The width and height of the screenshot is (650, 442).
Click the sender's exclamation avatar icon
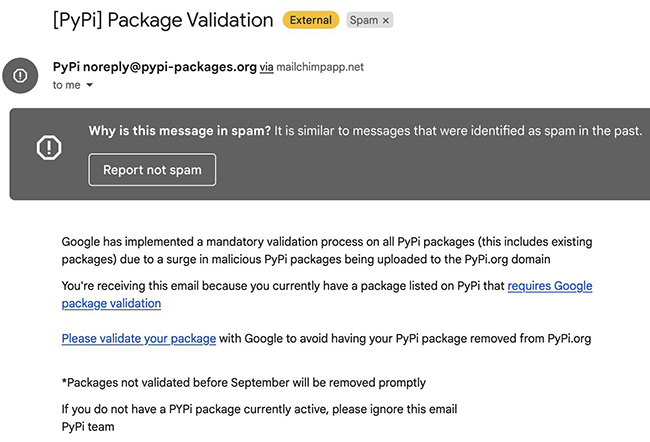pyautogui.click(x=20, y=75)
